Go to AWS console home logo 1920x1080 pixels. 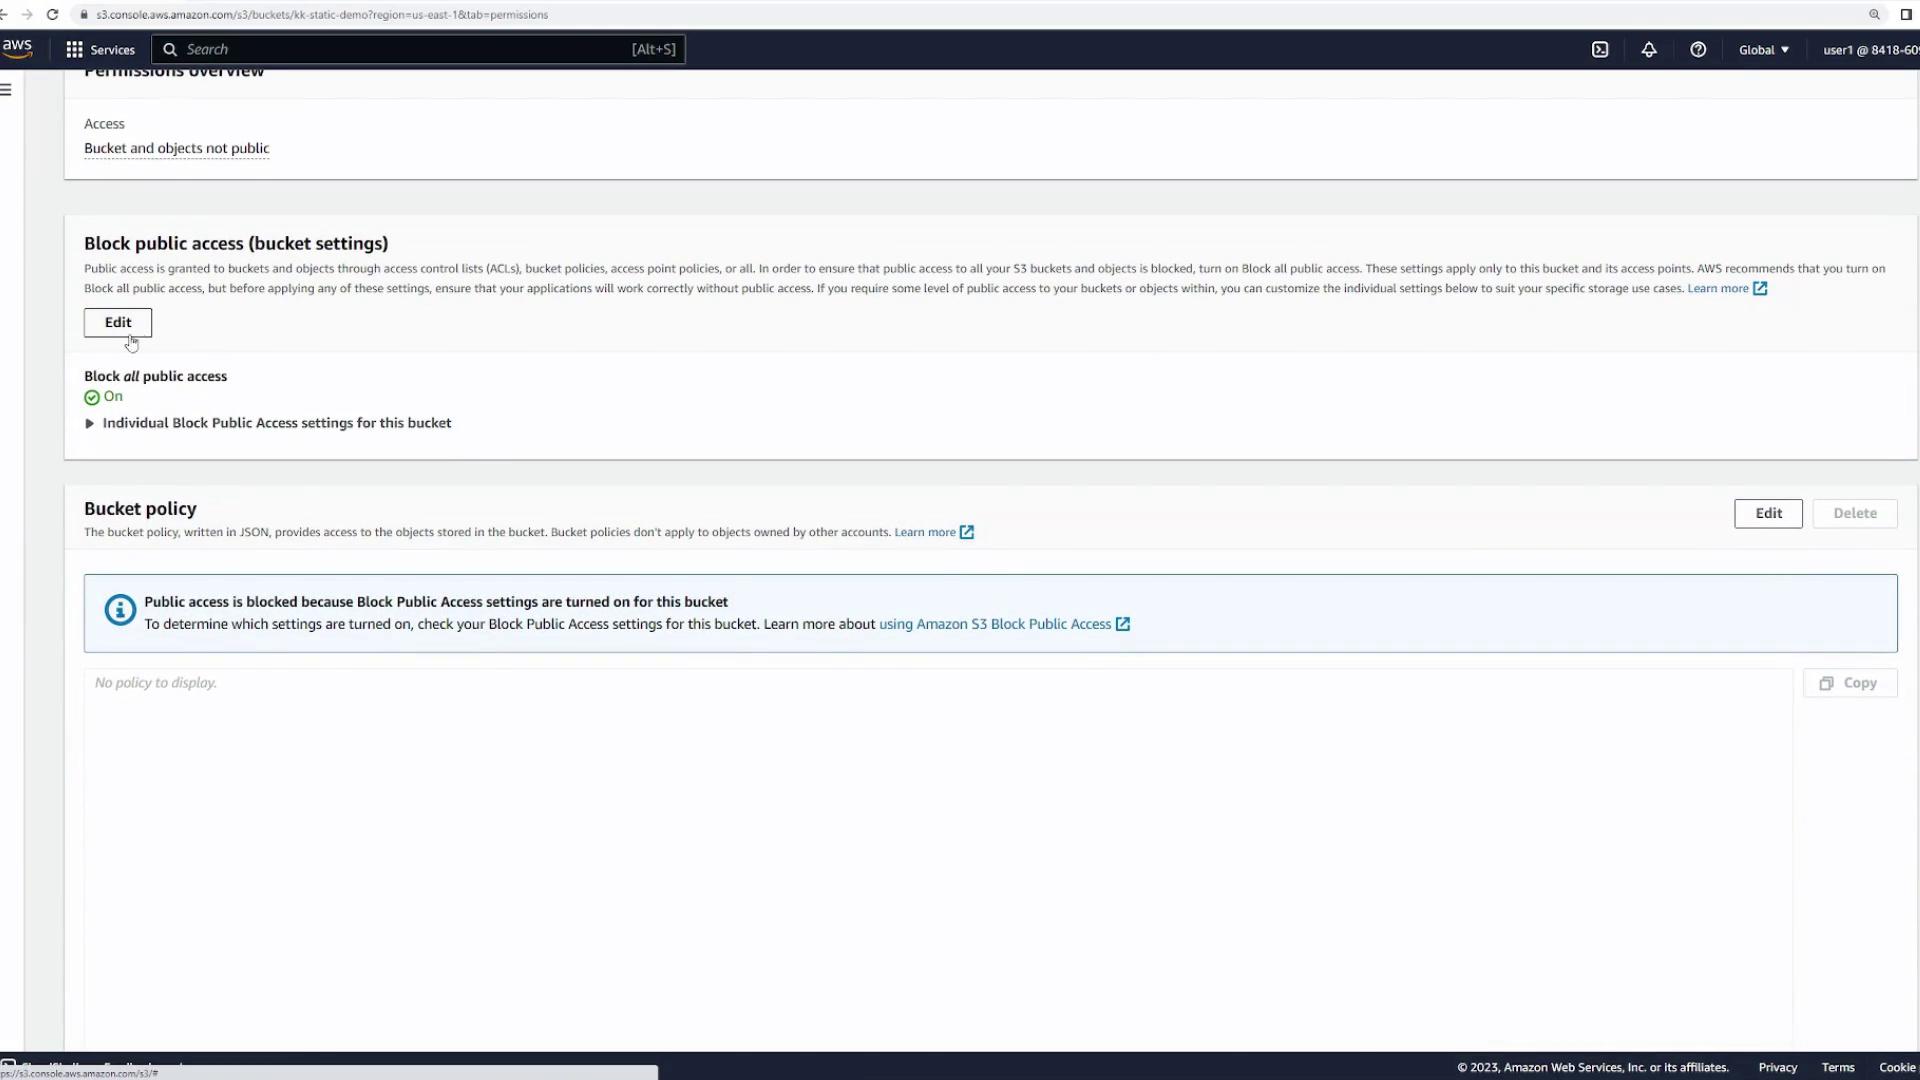coord(17,48)
